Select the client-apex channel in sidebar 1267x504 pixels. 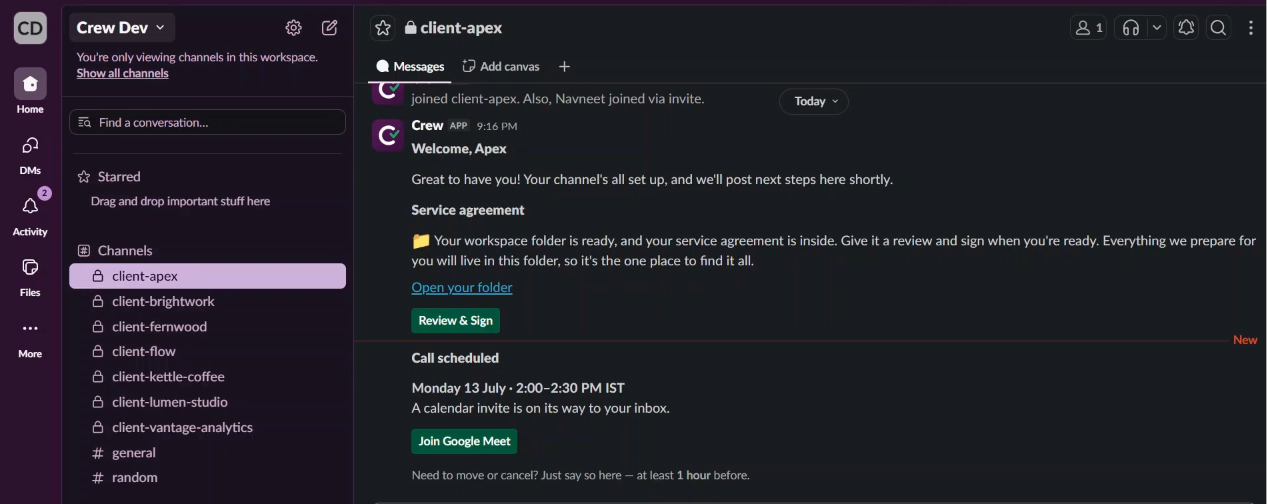(x=208, y=276)
